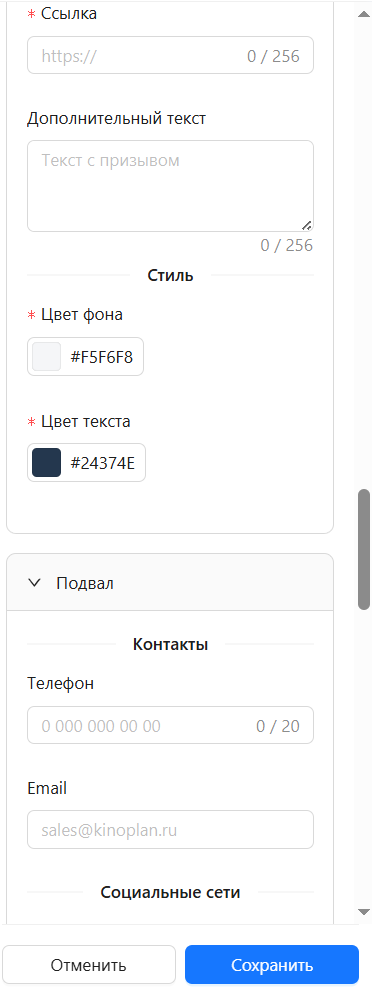Click the Цвет текста field label
372x988 pixels.
click(86, 421)
